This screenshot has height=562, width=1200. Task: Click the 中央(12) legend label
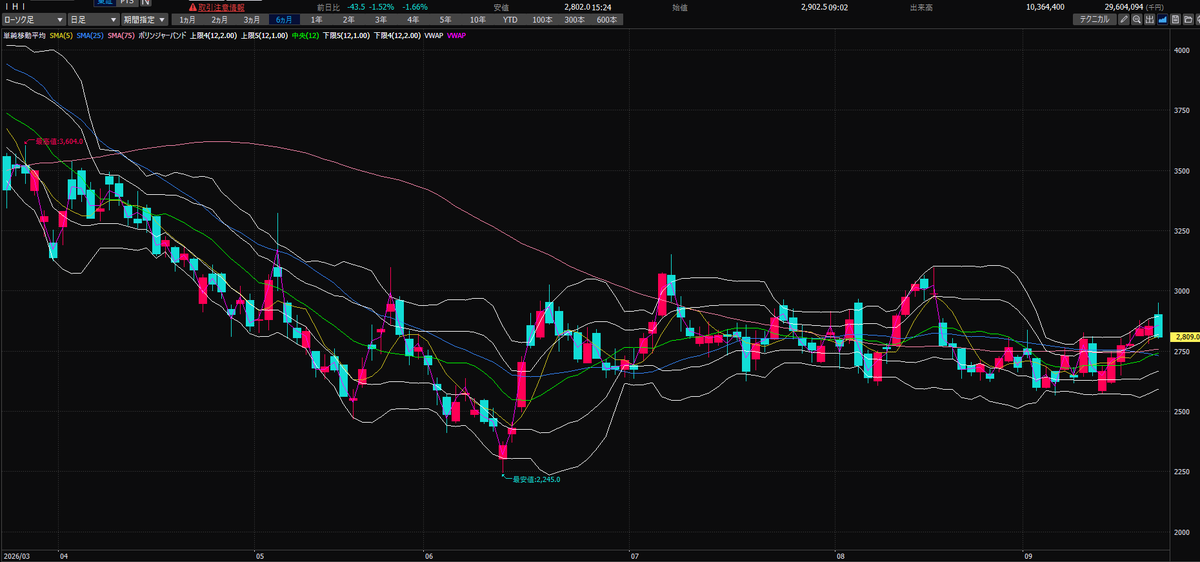(x=305, y=35)
